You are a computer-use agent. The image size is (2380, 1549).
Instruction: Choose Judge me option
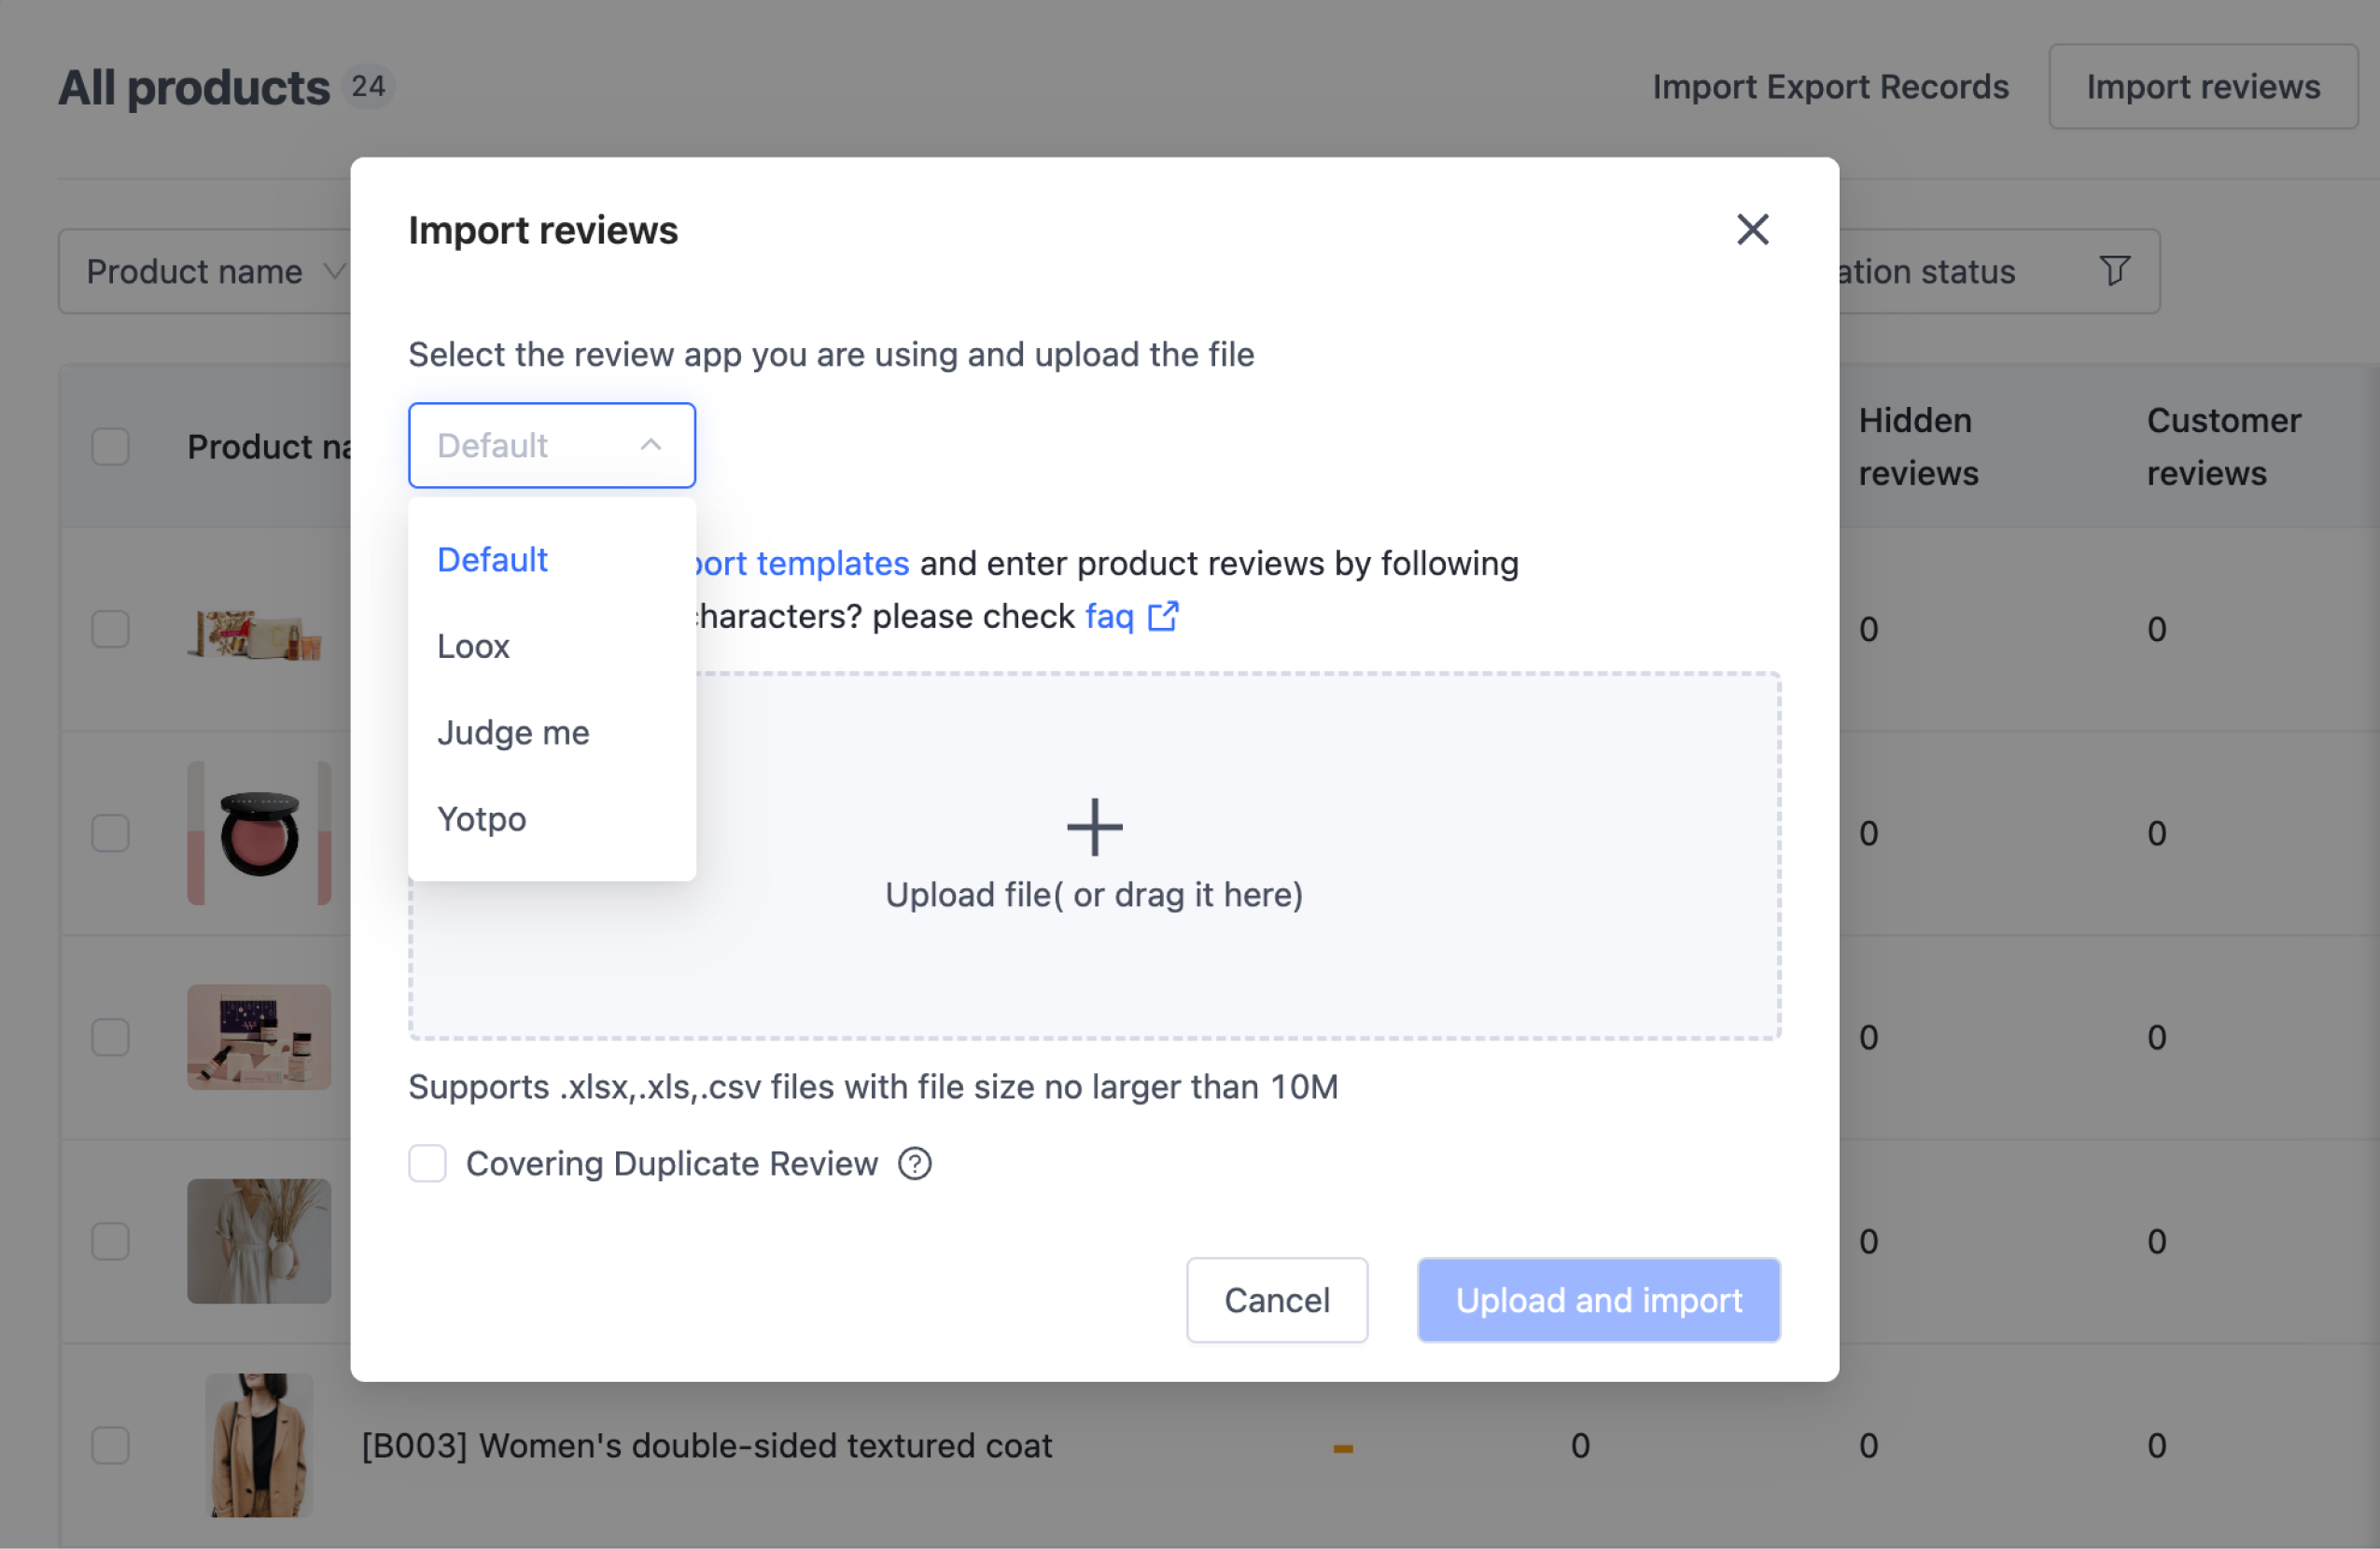point(513,733)
